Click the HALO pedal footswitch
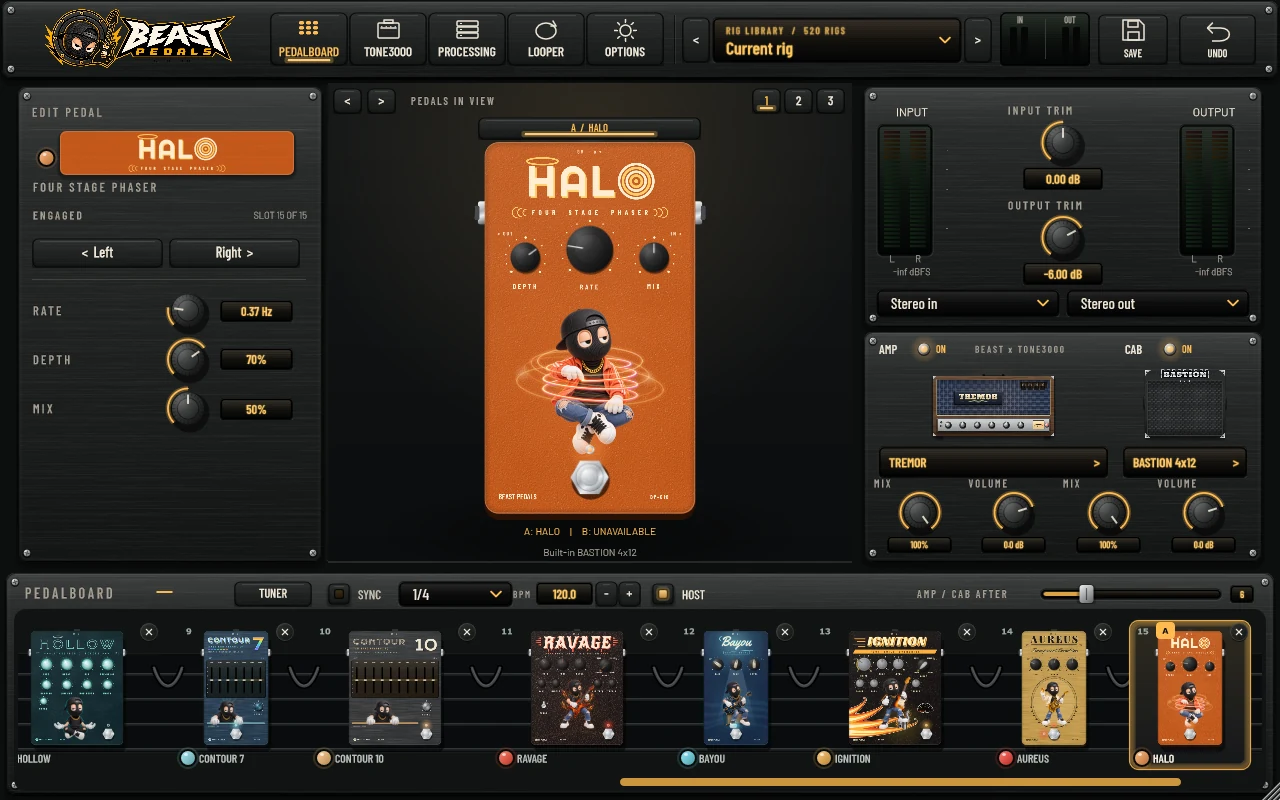Image resolution: width=1280 pixels, height=800 pixels. click(589, 479)
